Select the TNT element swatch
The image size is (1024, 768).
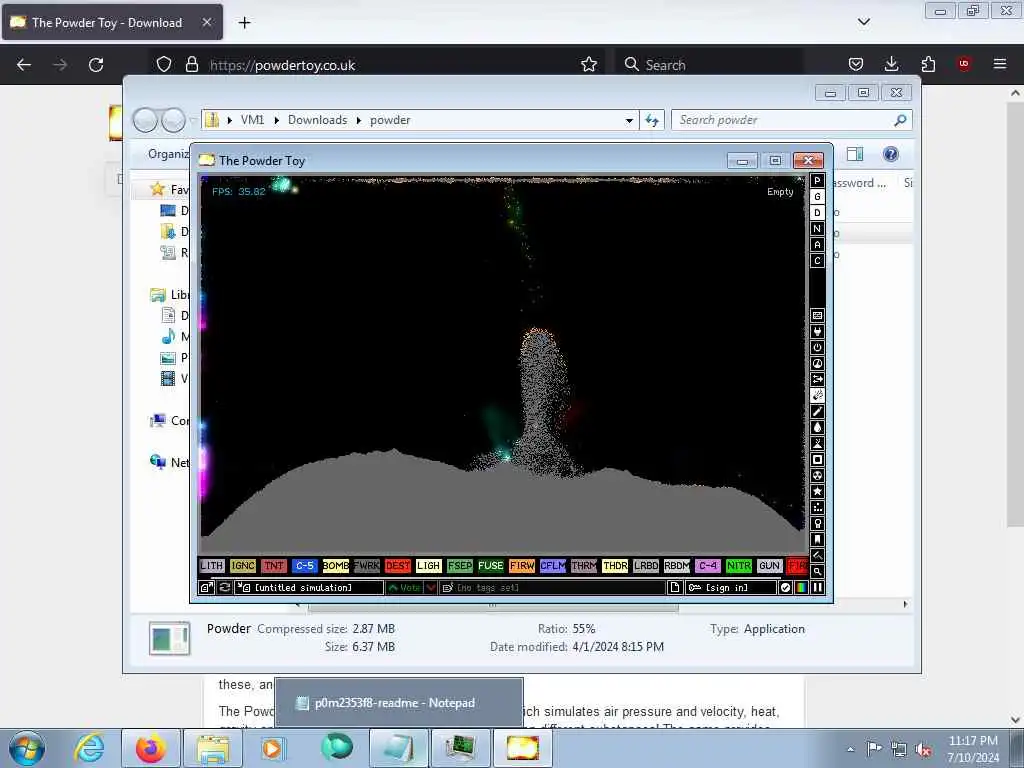tap(274, 566)
